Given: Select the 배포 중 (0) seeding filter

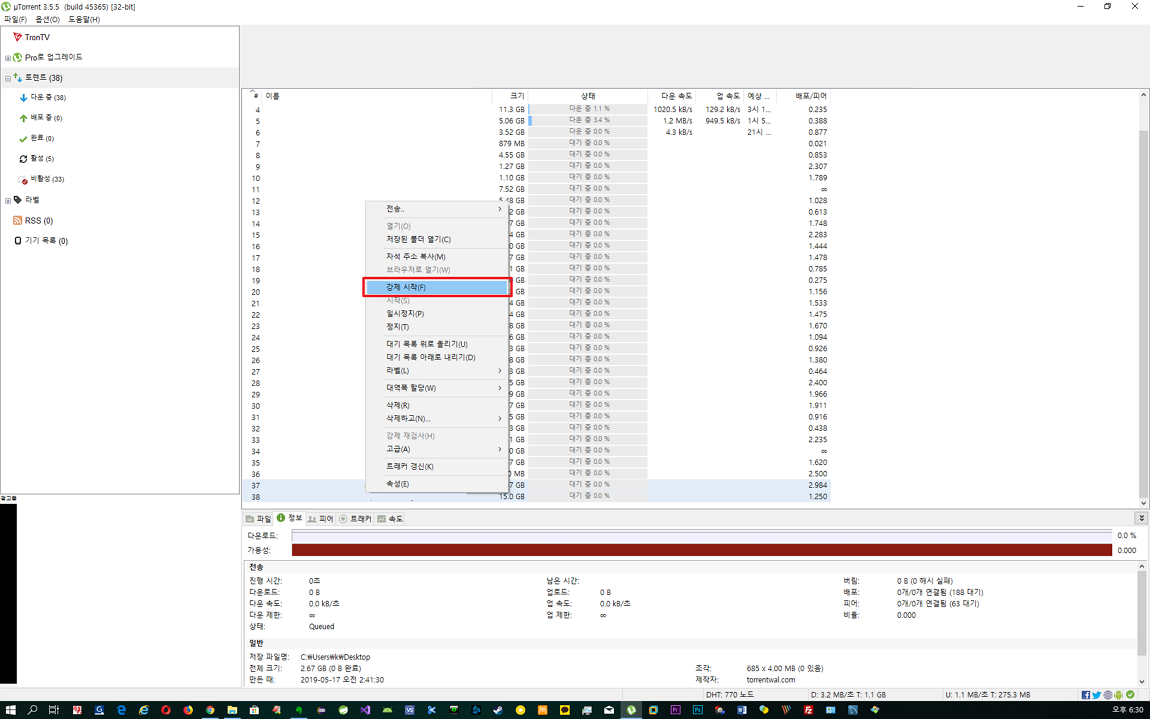Looking at the screenshot, I should (41, 118).
